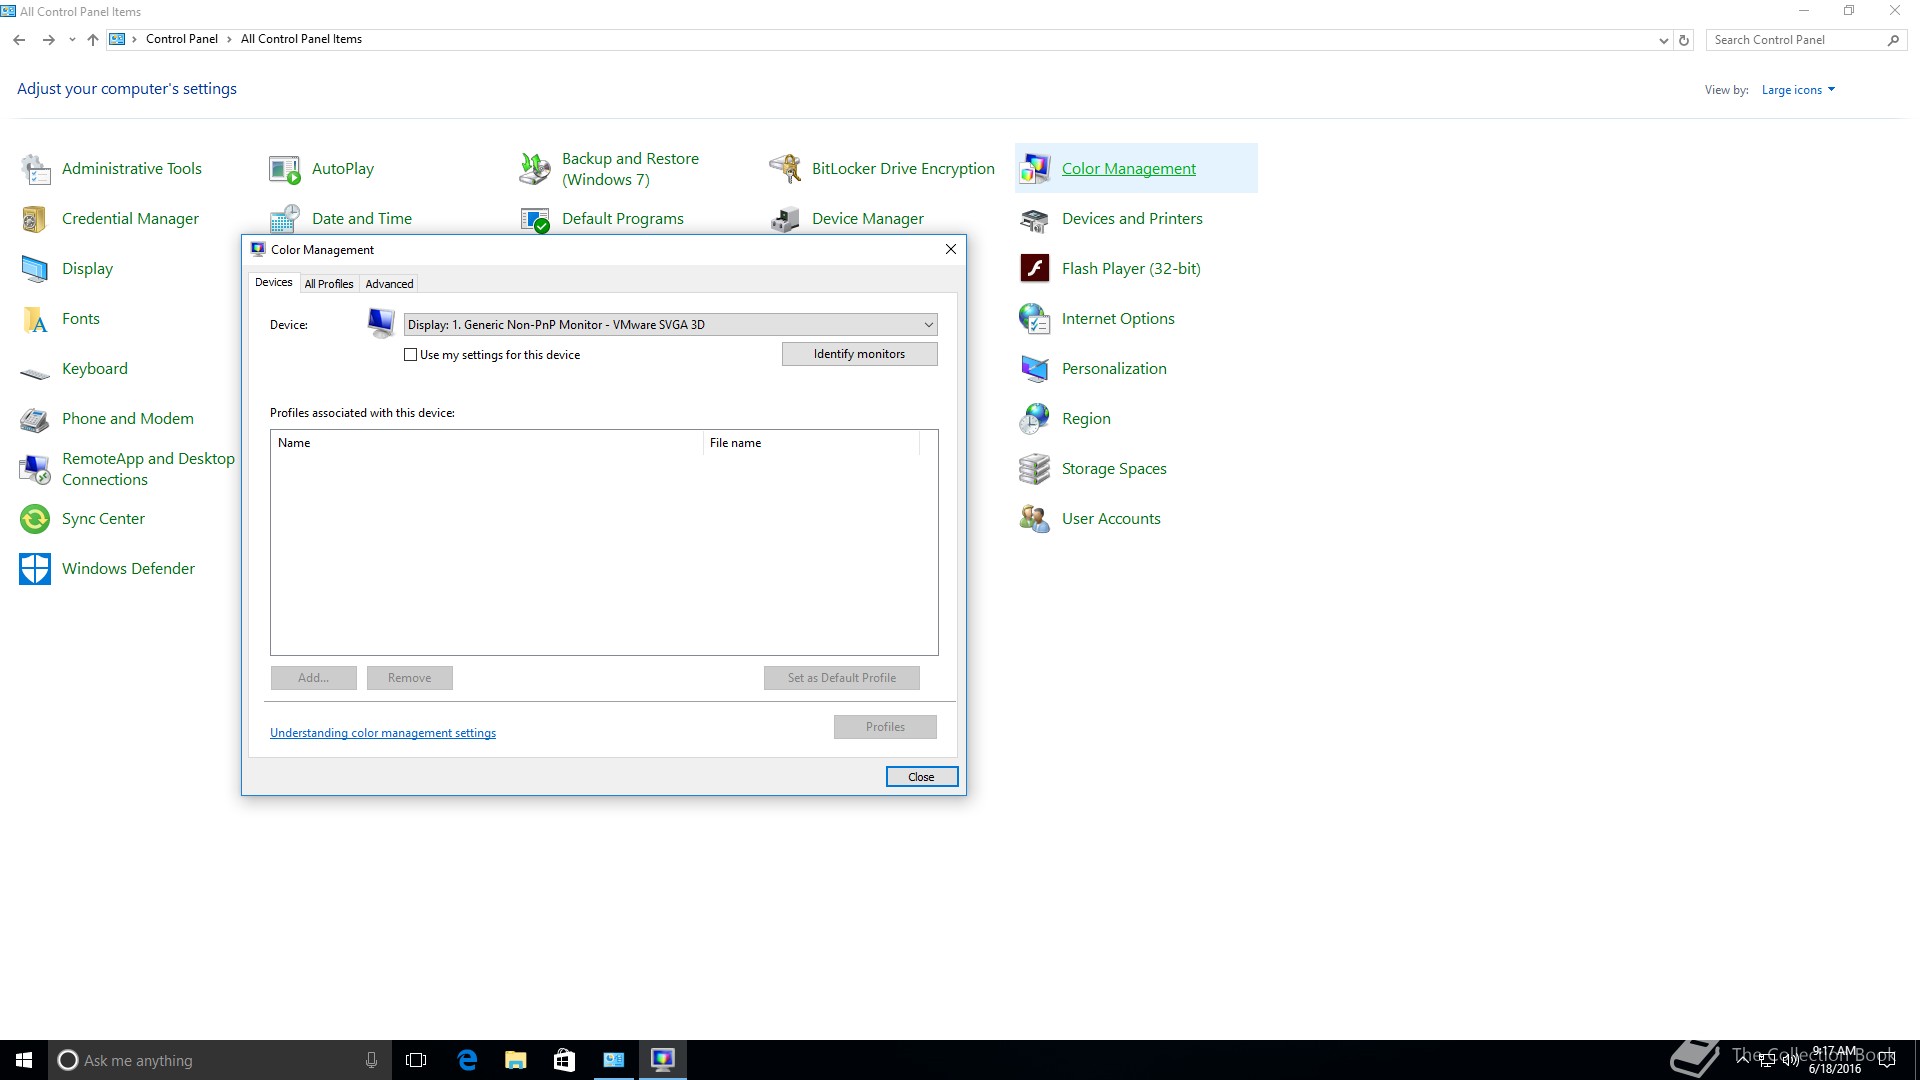Open the Fonts folder icon
This screenshot has width=1920, height=1080.
pos(35,319)
